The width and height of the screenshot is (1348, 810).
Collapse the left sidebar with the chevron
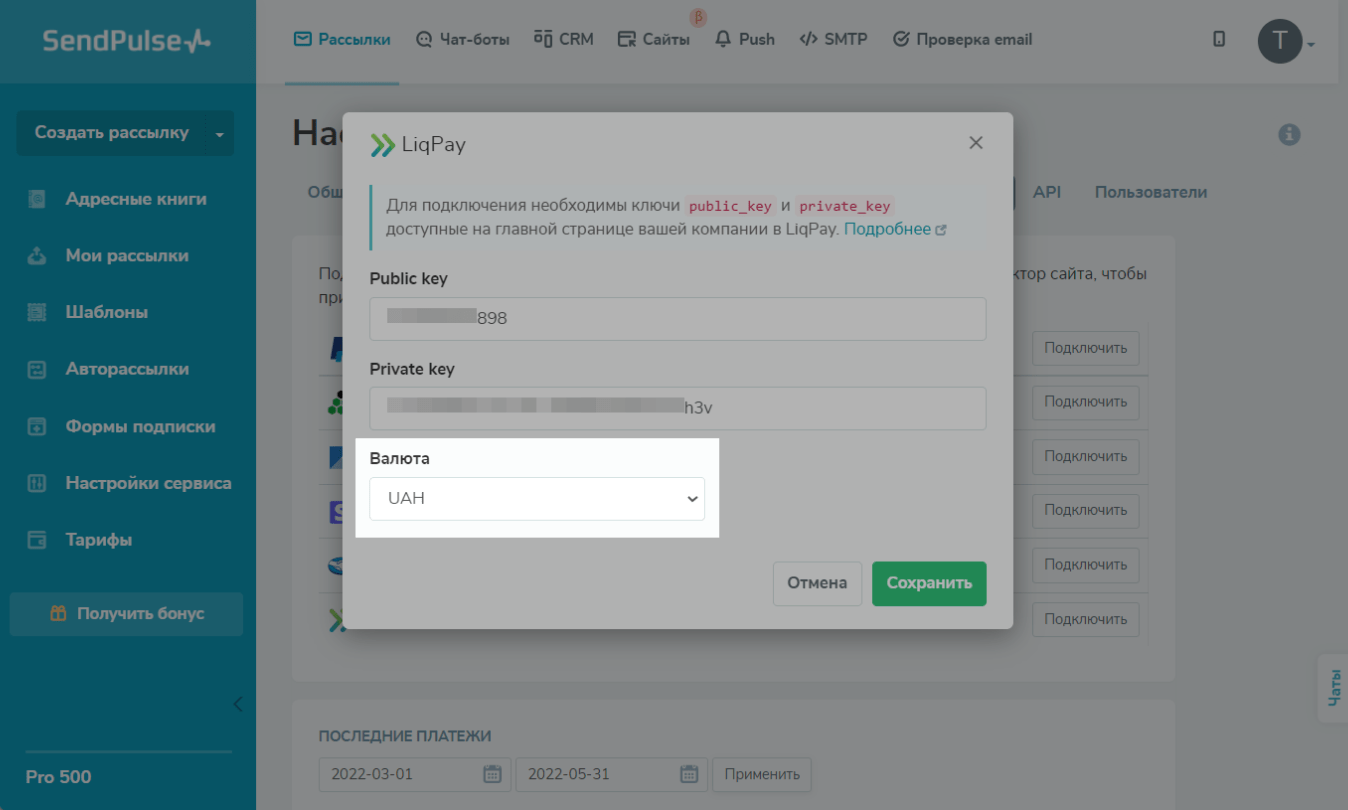pos(237,704)
